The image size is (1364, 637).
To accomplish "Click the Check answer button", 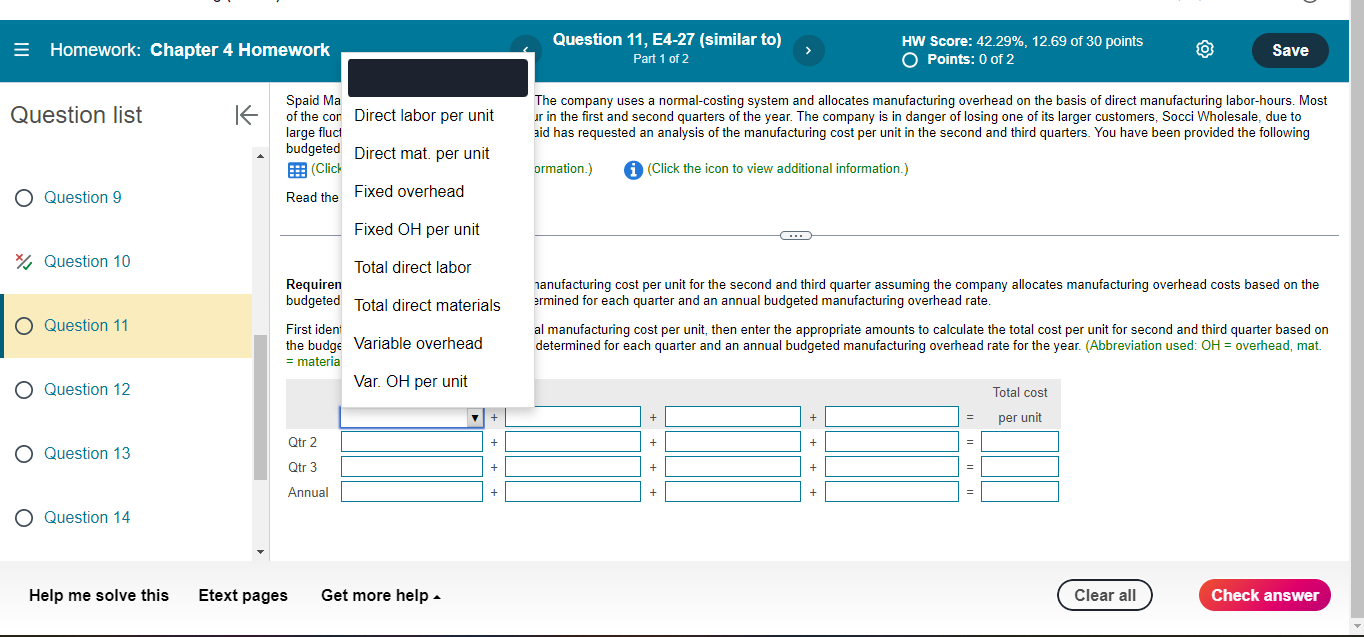I will [1264, 595].
